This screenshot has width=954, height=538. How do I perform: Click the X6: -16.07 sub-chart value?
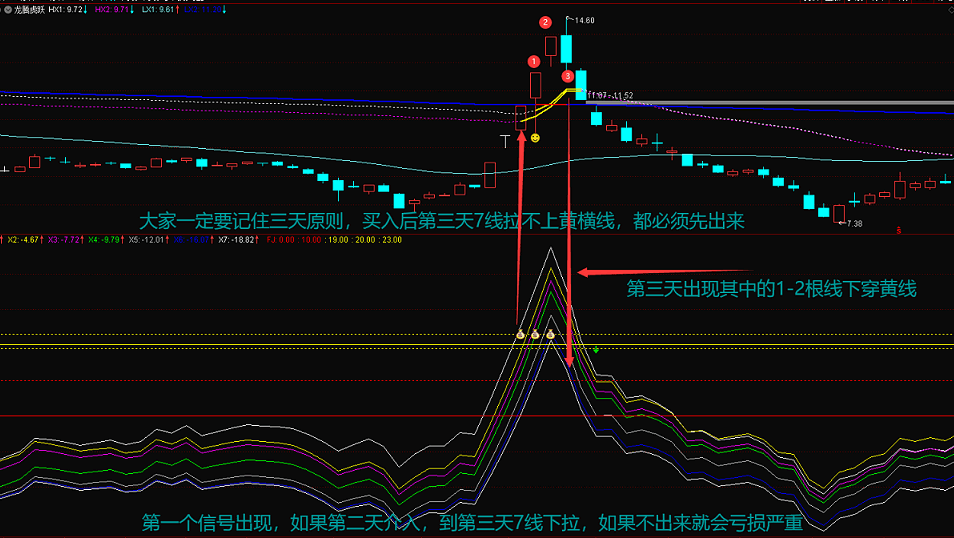(192, 240)
